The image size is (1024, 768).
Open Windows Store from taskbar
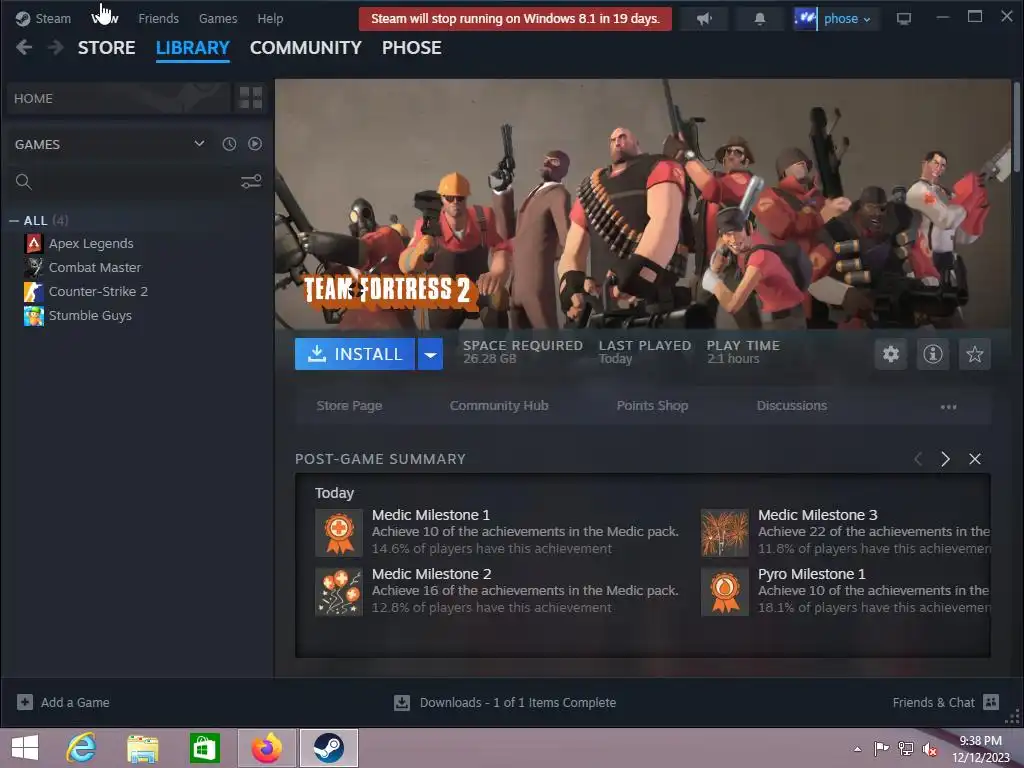pyautogui.click(x=204, y=748)
